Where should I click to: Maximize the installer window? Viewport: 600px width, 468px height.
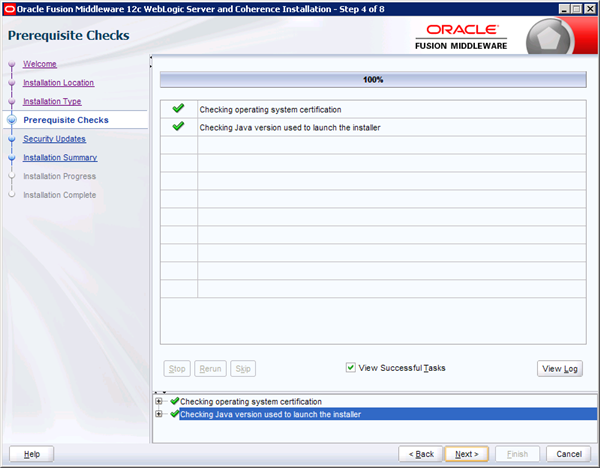point(577,9)
